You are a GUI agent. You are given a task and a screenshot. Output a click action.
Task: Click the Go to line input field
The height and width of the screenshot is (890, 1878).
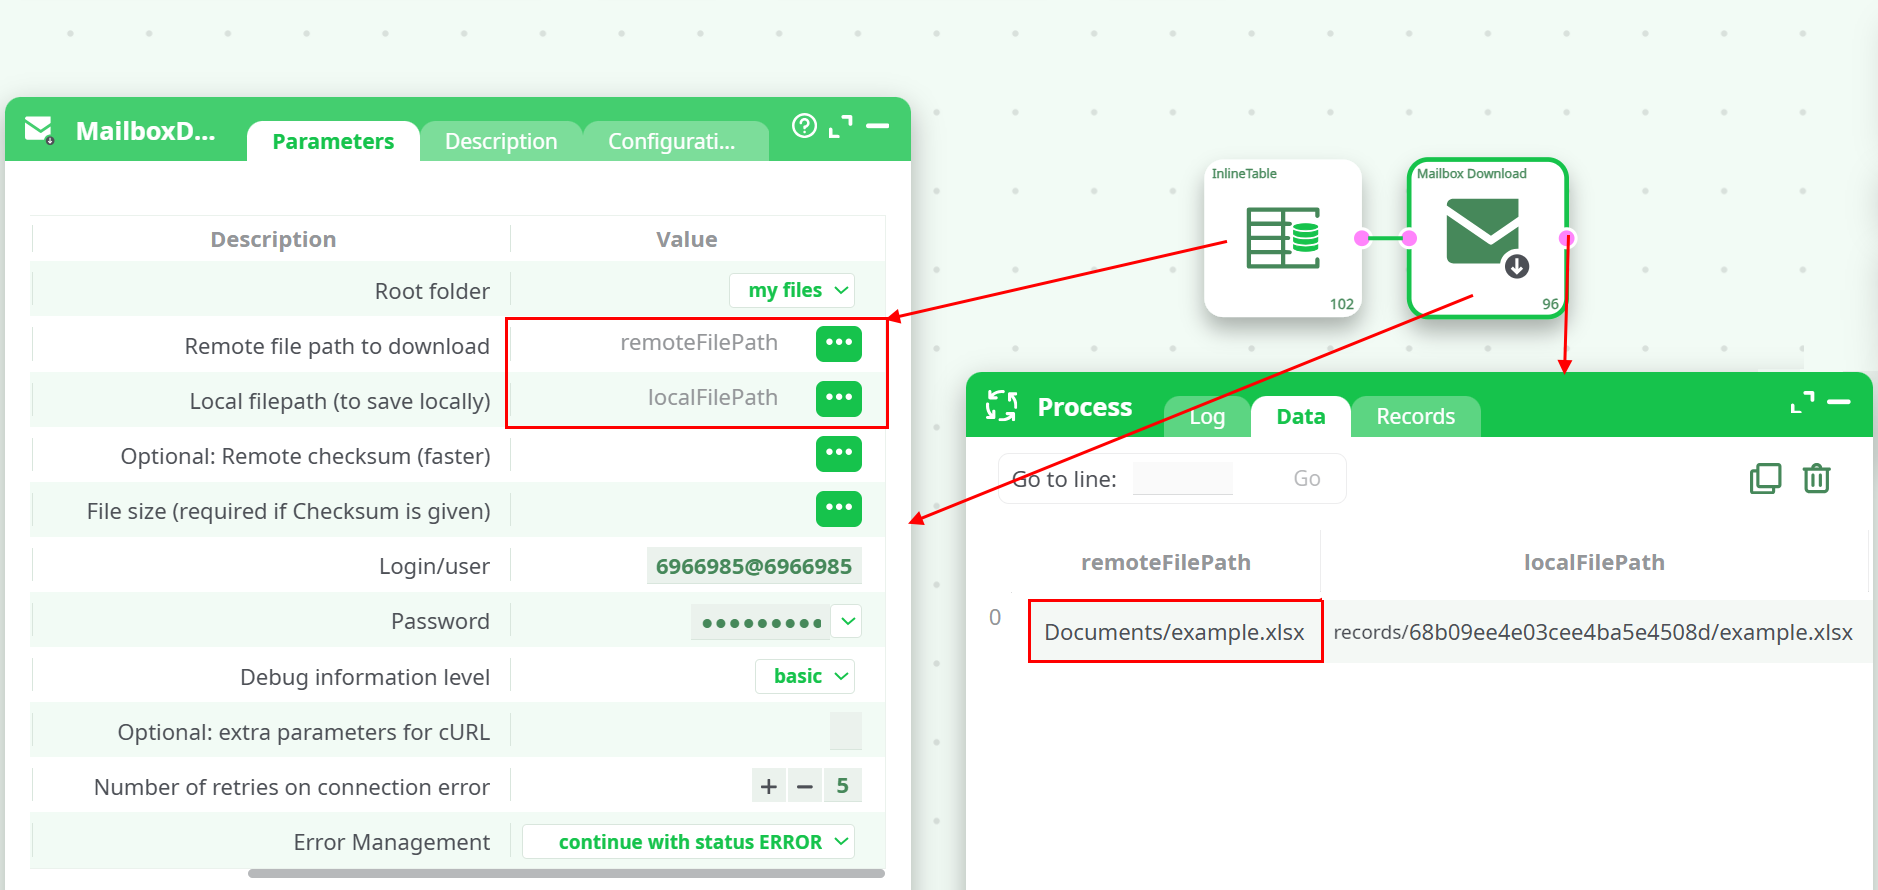tap(1182, 479)
